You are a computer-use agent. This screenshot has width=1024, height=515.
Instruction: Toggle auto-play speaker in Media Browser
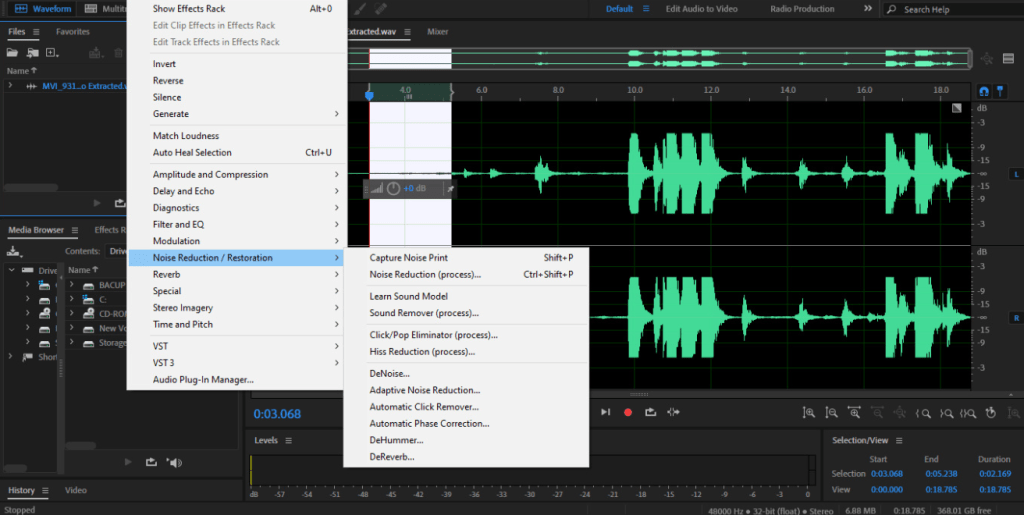point(175,462)
